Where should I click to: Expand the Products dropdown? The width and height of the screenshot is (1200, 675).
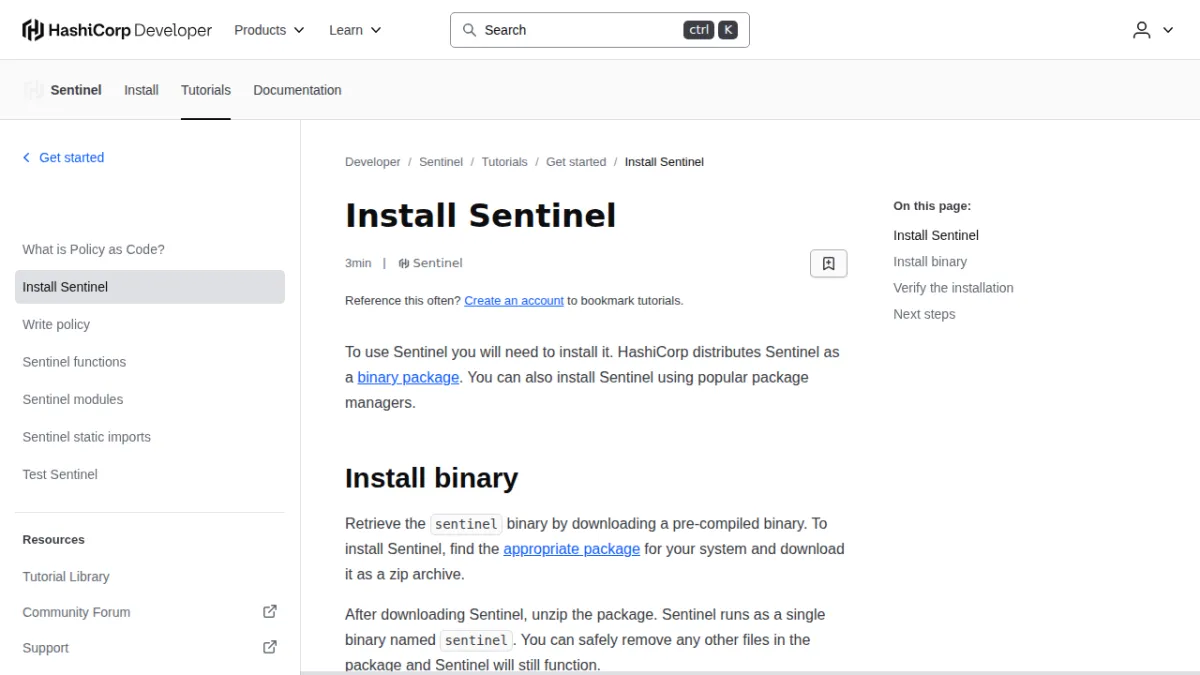tap(269, 30)
